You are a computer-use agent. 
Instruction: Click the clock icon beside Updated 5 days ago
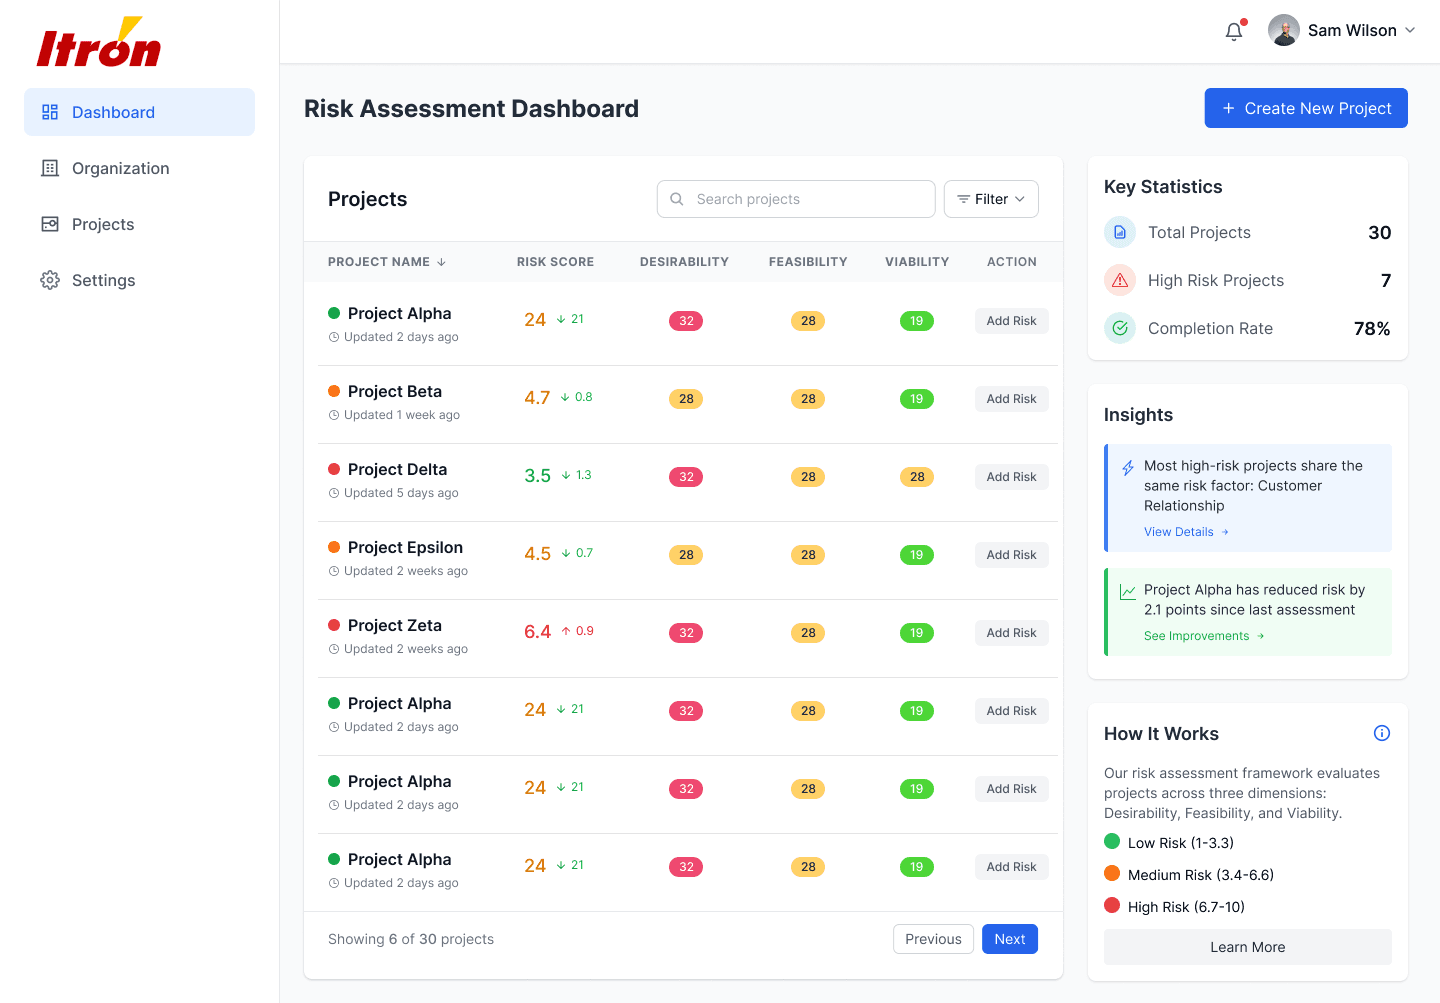pyautogui.click(x=334, y=493)
